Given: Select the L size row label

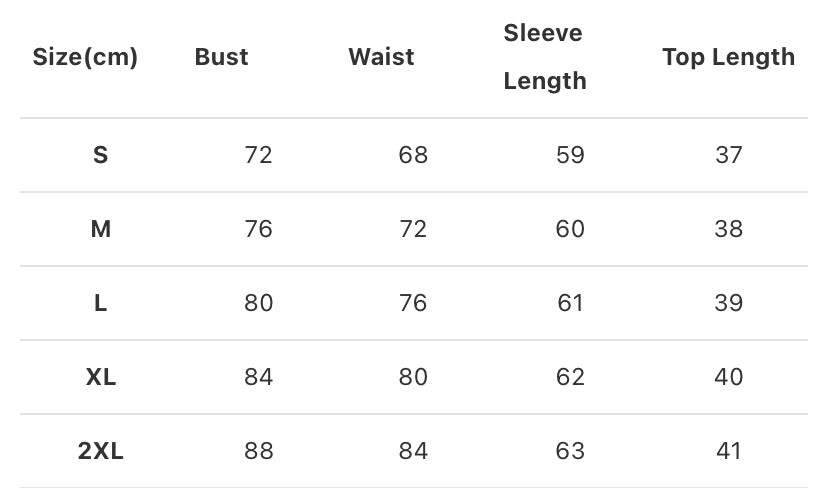Looking at the screenshot, I should 100,303.
